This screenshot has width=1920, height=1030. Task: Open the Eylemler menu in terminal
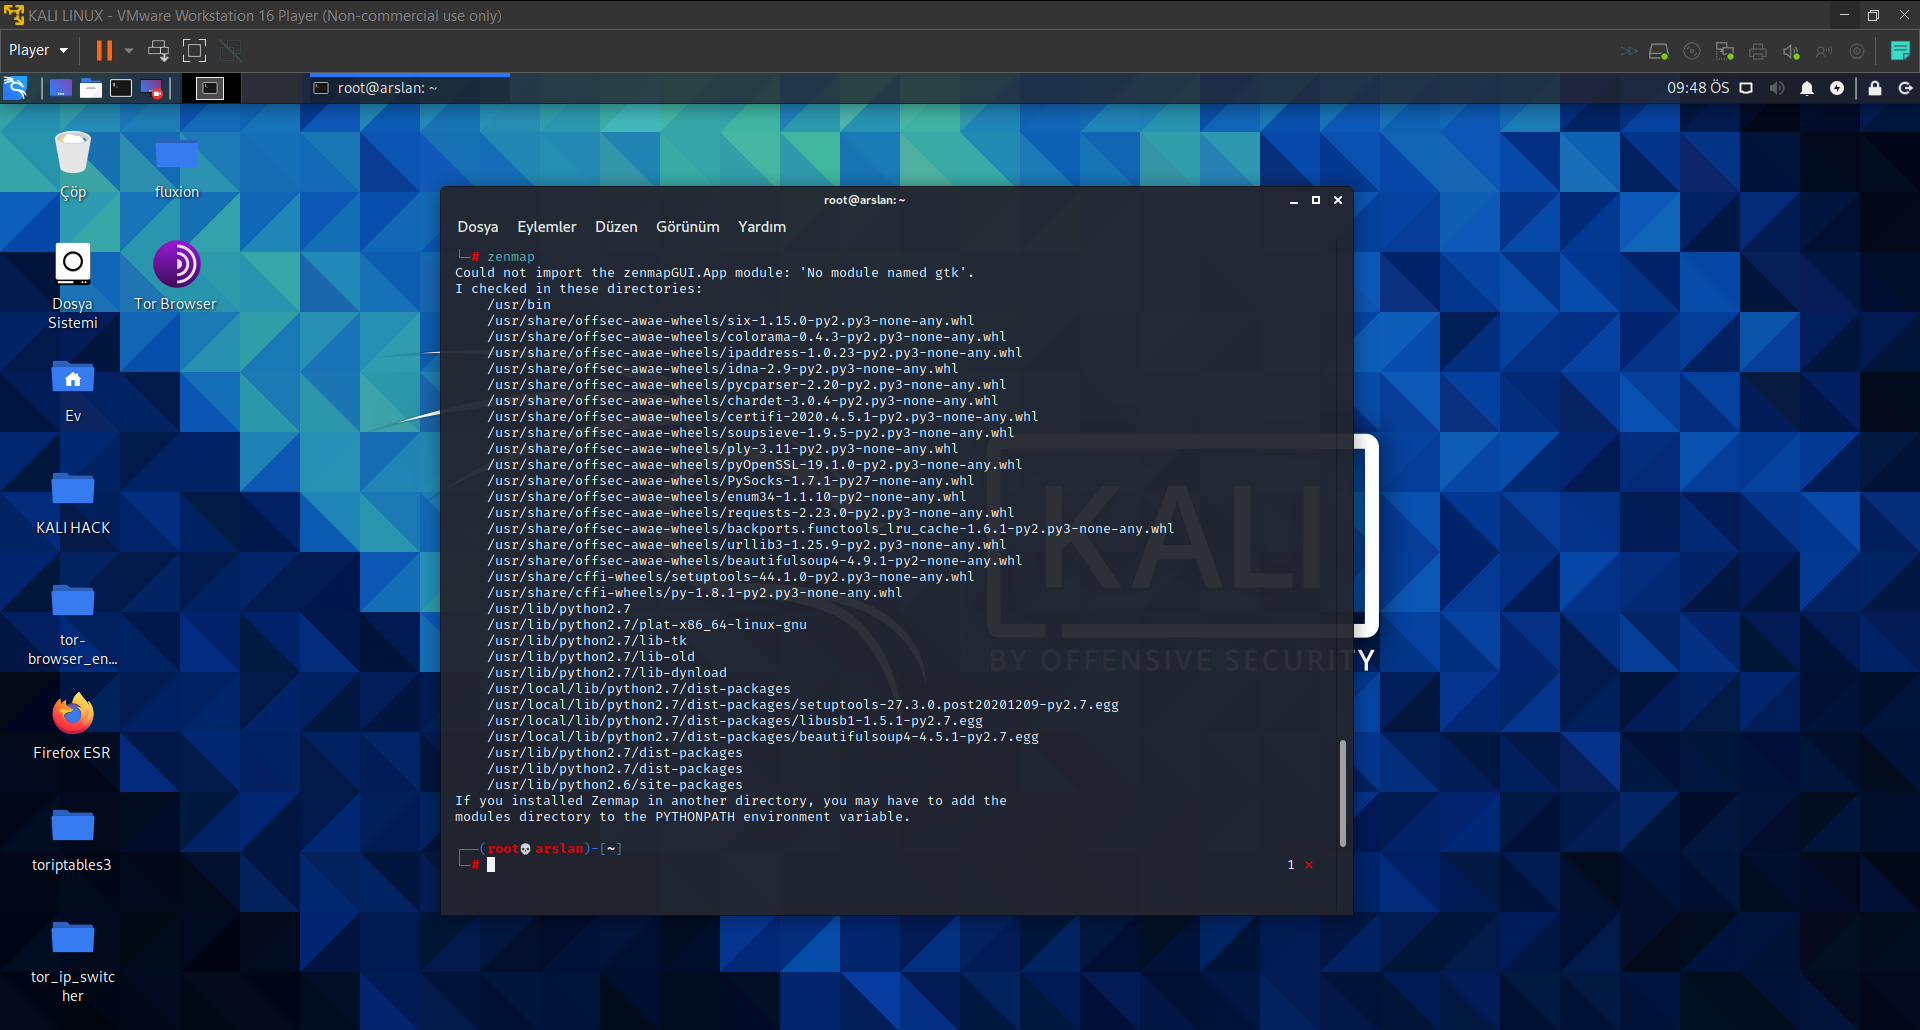[547, 227]
